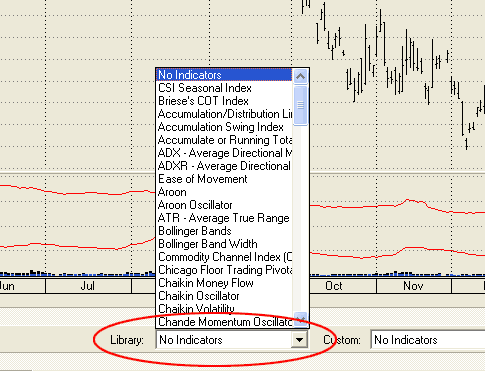Click the Jul label on time axis
Image resolution: width=485 pixels, height=371 pixels.
pos(88,286)
